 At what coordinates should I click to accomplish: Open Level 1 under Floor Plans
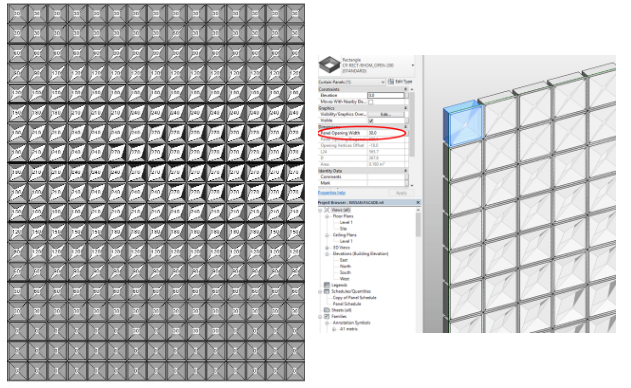pyautogui.click(x=346, y=222)
